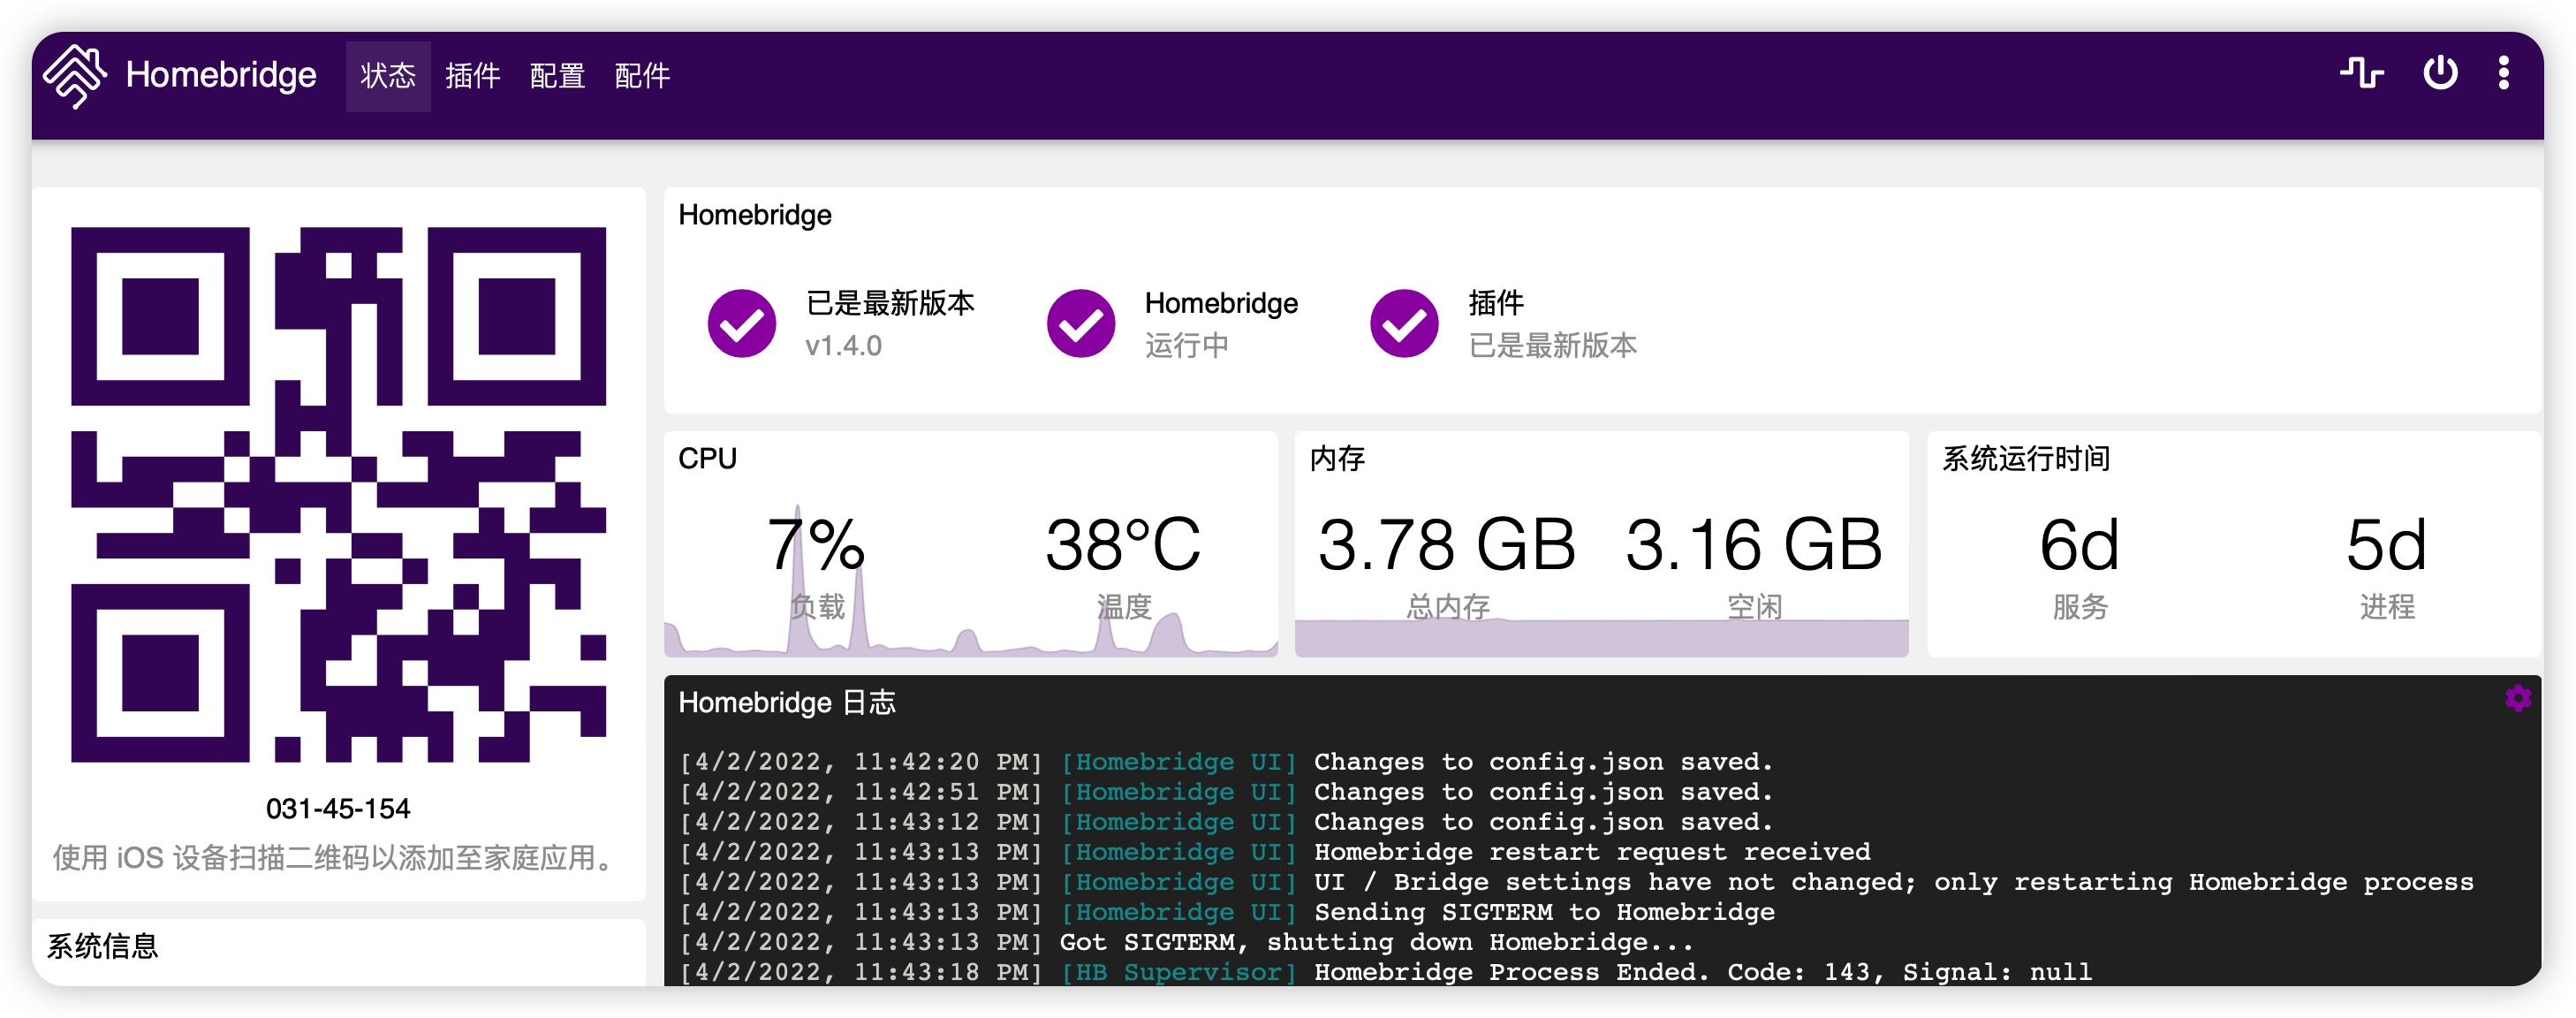Click the plugins up-to-date checkmark icon
The image size is (2576, 1018).
1403,323
